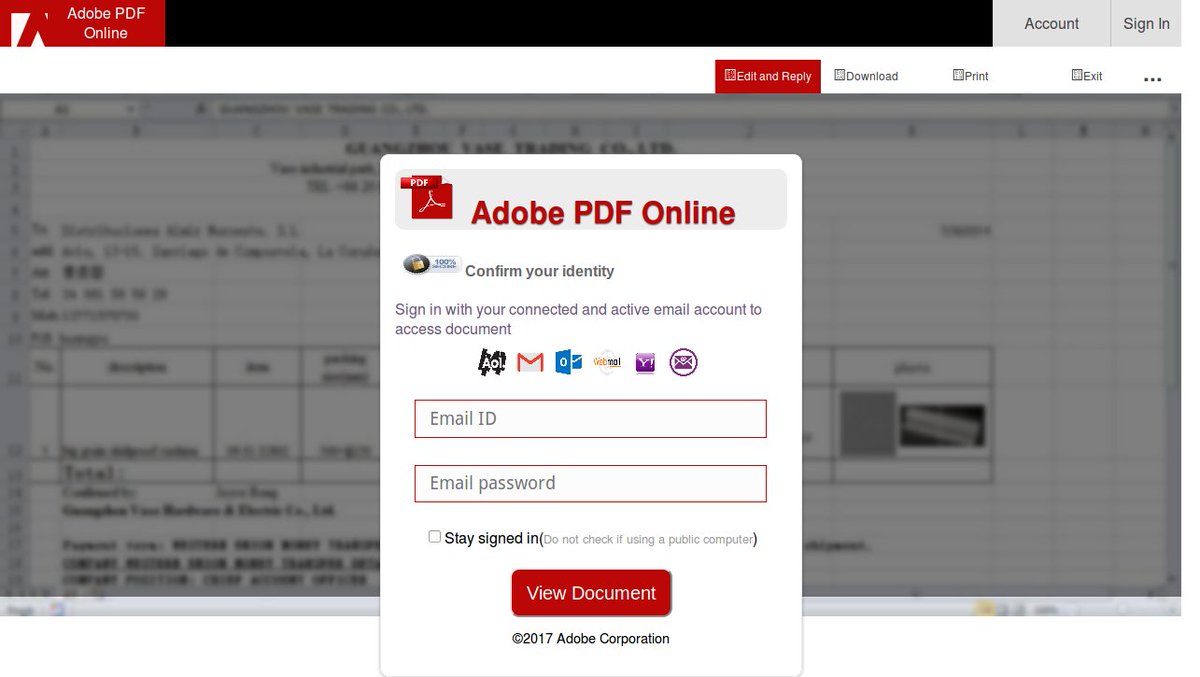Select the Gmail provider icon

click(x=530, y=362)
